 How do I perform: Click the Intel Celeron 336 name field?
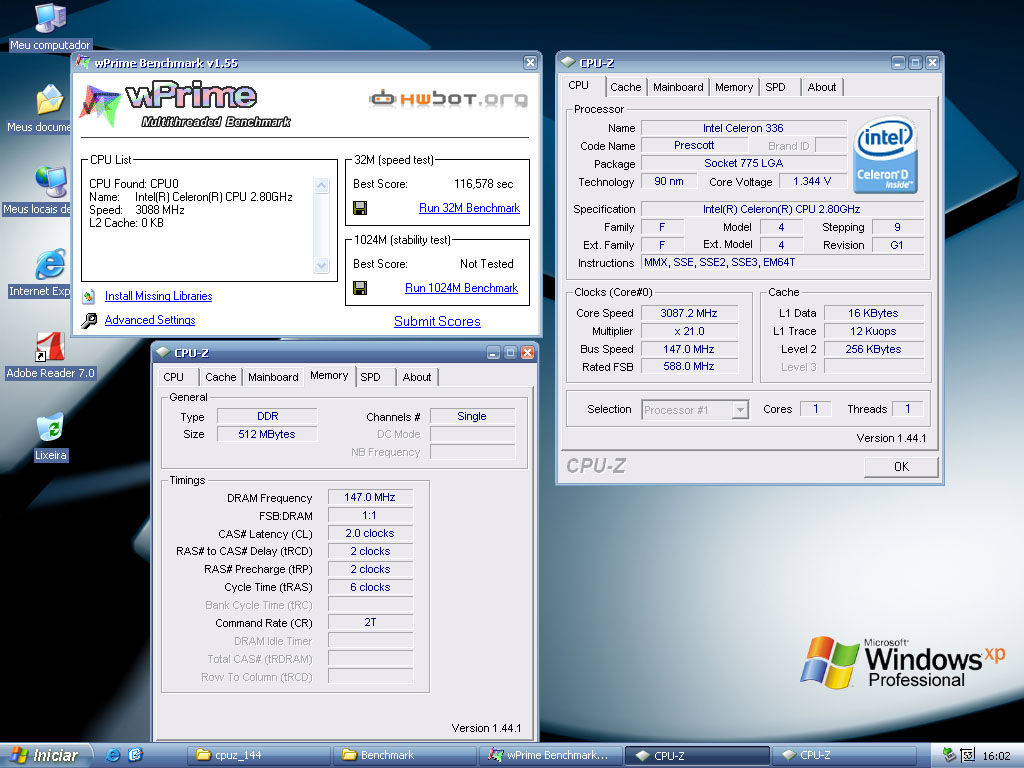(x=743, y=128)
